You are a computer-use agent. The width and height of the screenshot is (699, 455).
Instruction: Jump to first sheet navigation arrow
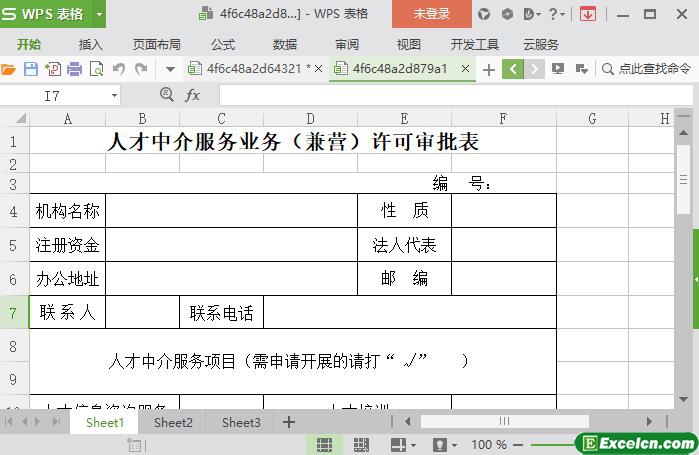click(x=8, y=422)
